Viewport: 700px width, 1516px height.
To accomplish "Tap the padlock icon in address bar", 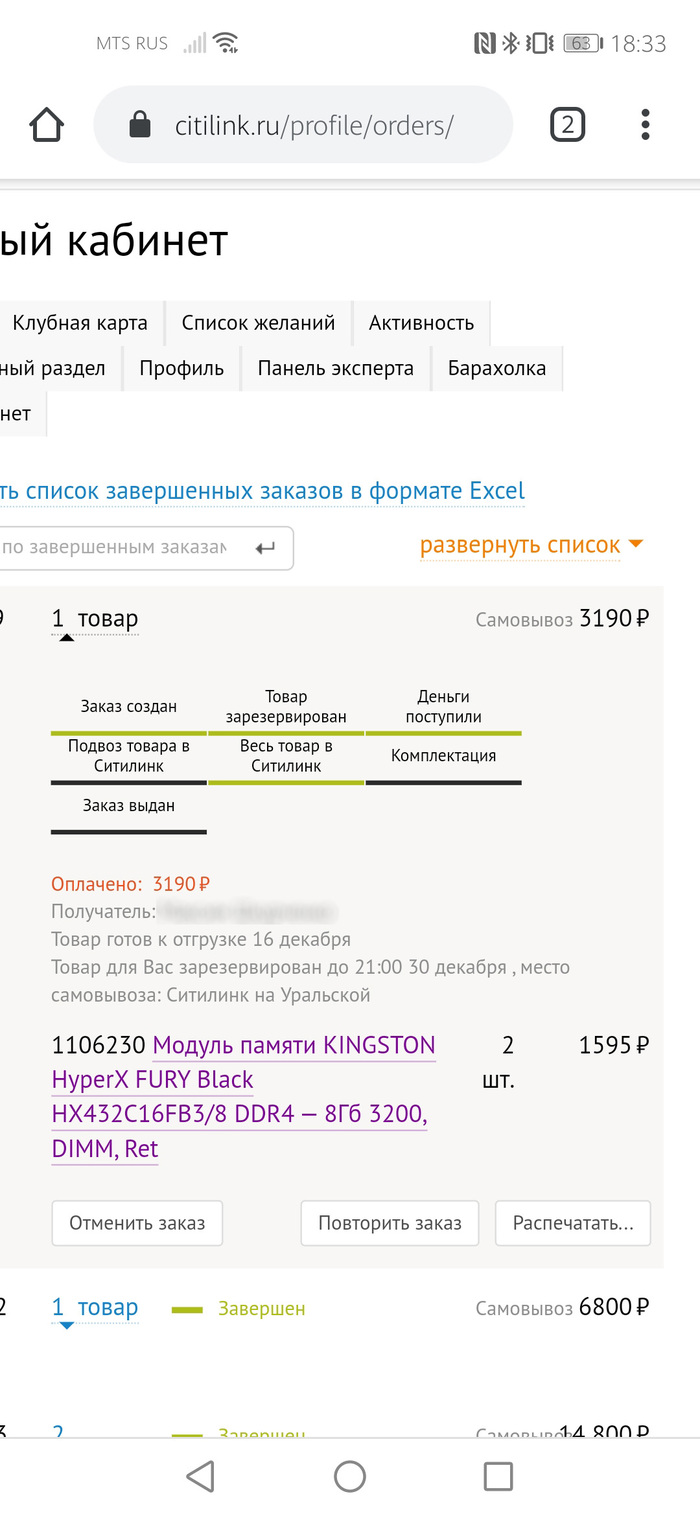I will click(x=140, y=126).
